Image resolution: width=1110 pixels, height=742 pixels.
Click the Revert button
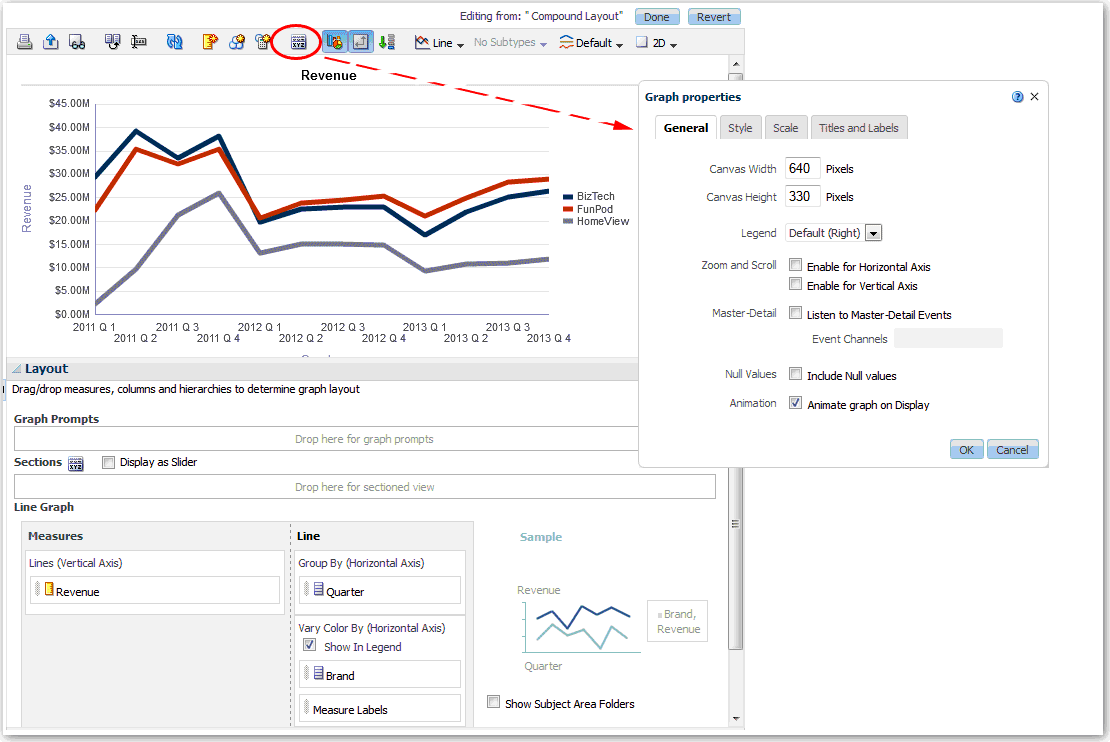714,17
